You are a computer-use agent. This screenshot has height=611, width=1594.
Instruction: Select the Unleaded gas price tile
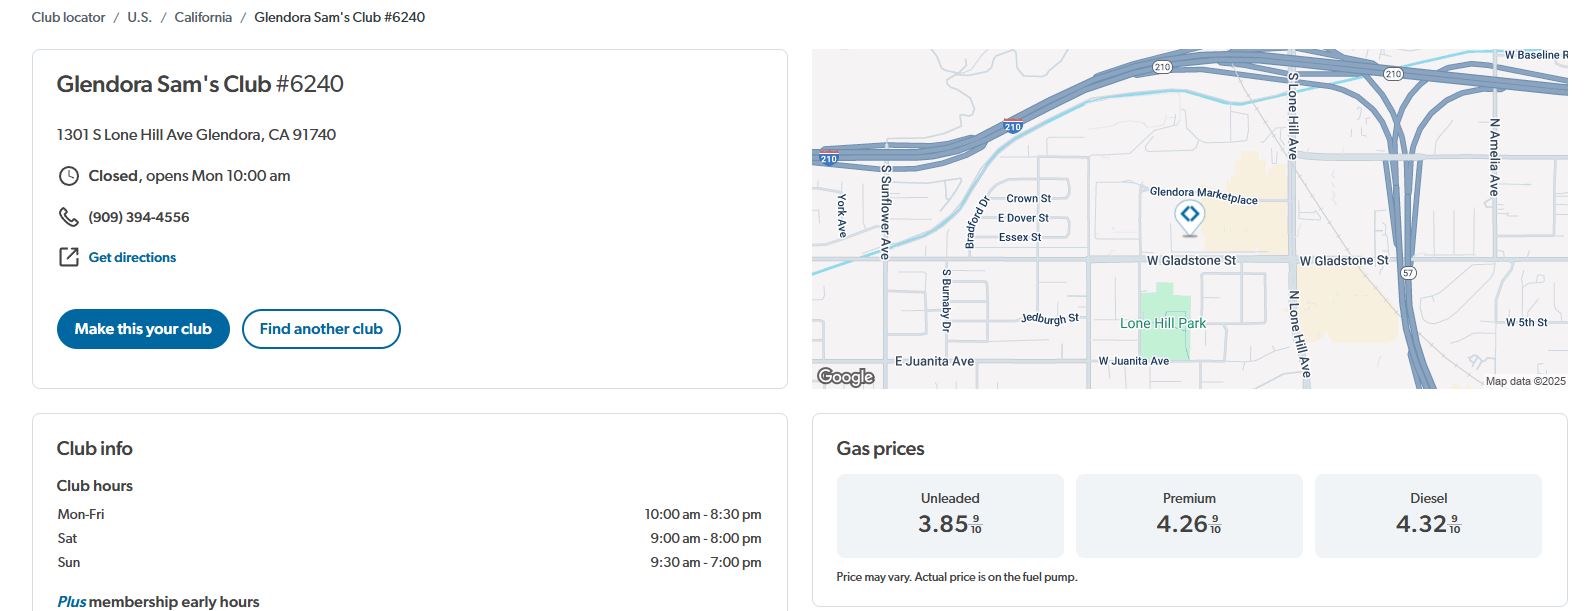(x=950, y=516)
